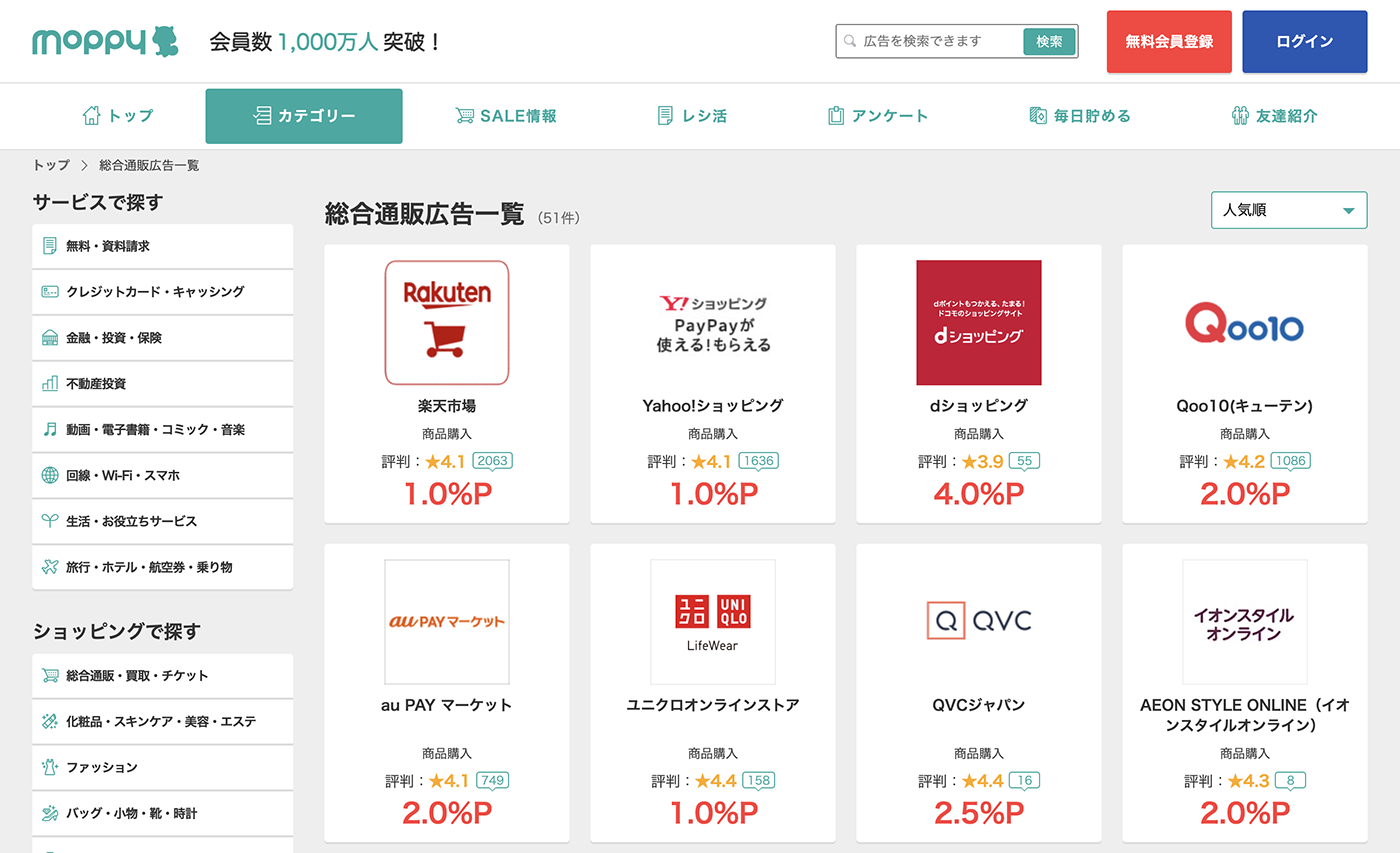Click the magnifier icon in search box

(850, 41)
